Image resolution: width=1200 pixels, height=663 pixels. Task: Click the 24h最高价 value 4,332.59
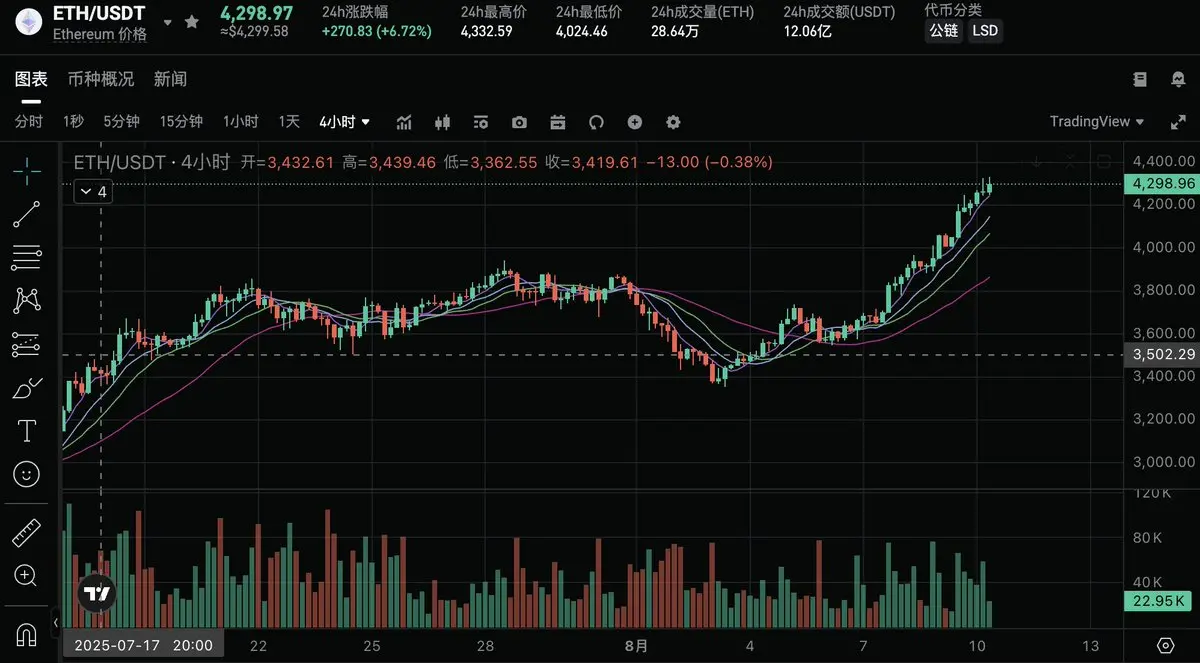[486, 31]
